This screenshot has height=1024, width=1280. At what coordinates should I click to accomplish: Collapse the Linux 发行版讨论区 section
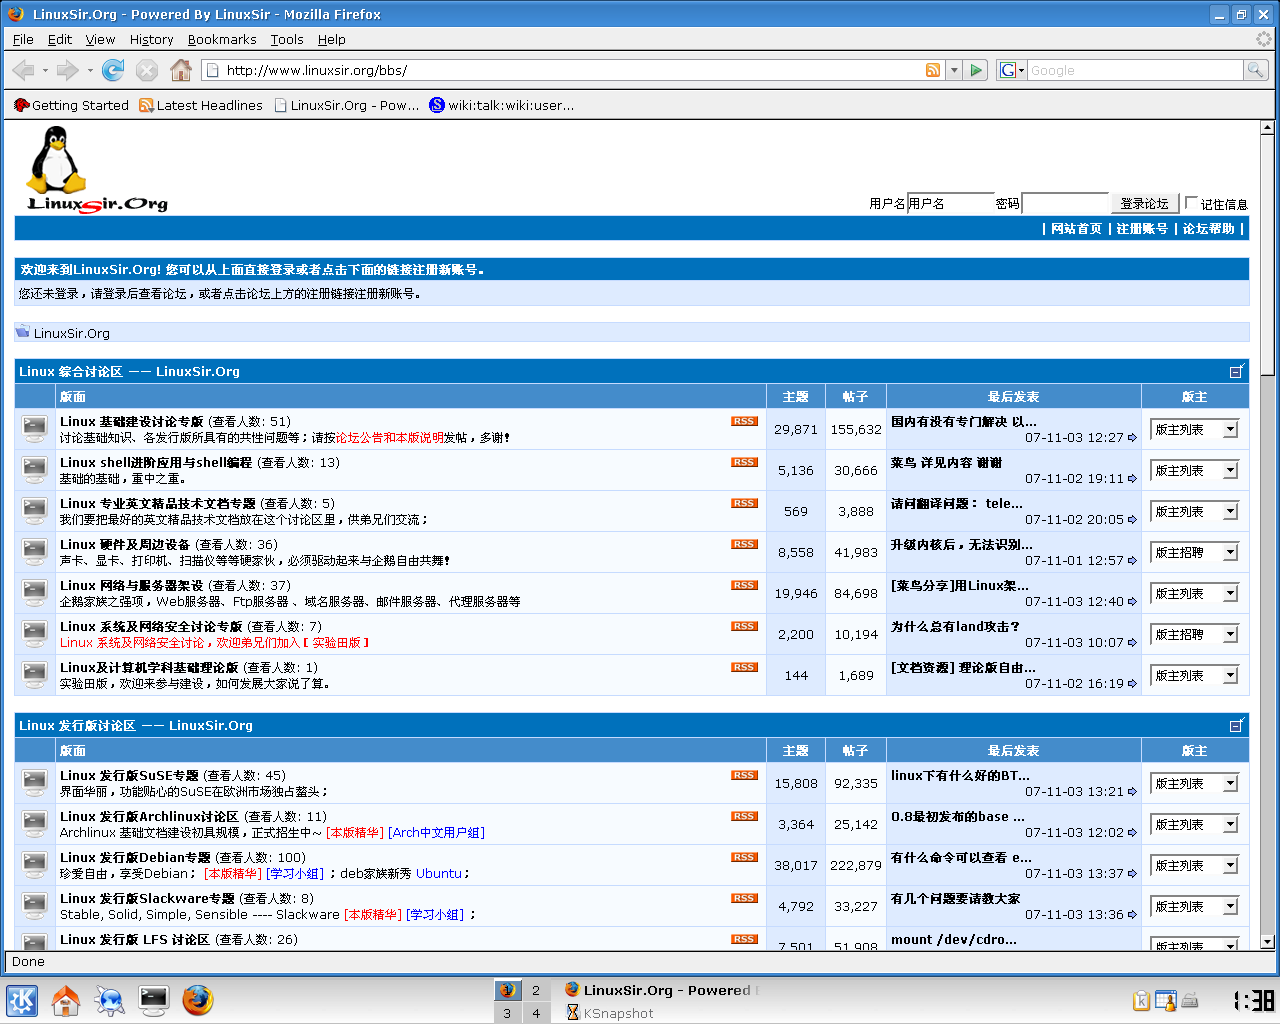(x=1237, y=725)
